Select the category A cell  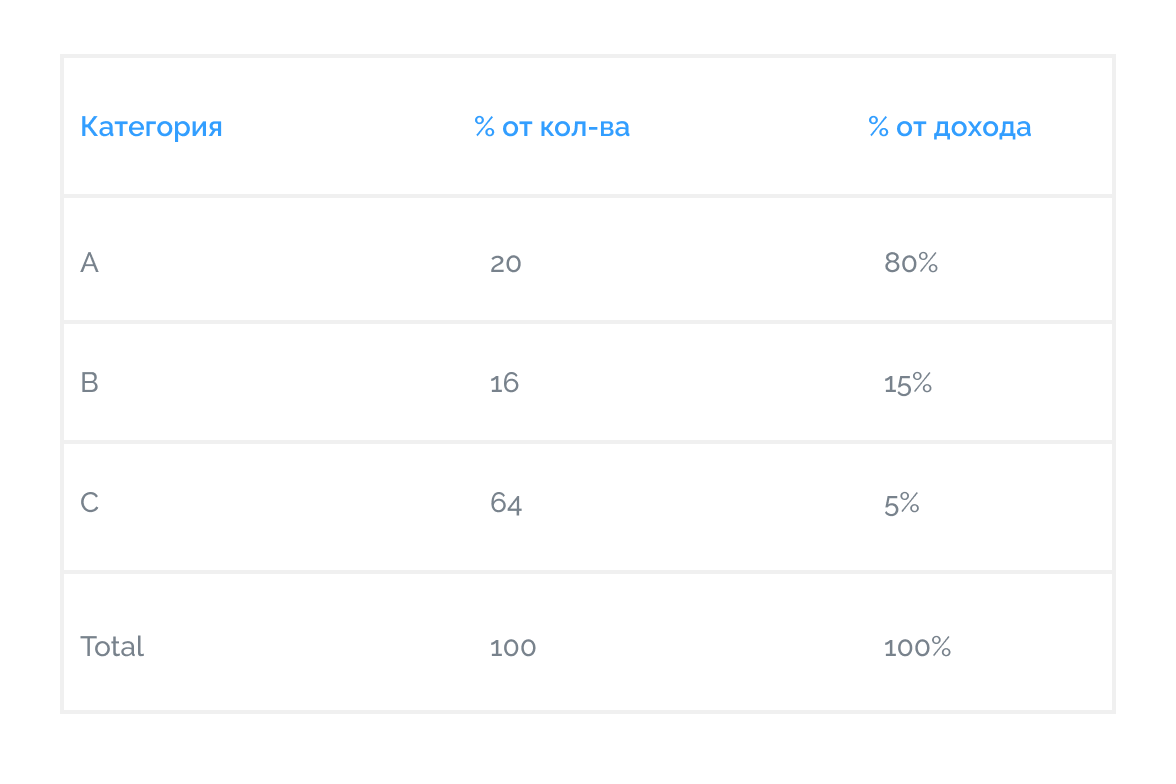(x=89, y=263)
